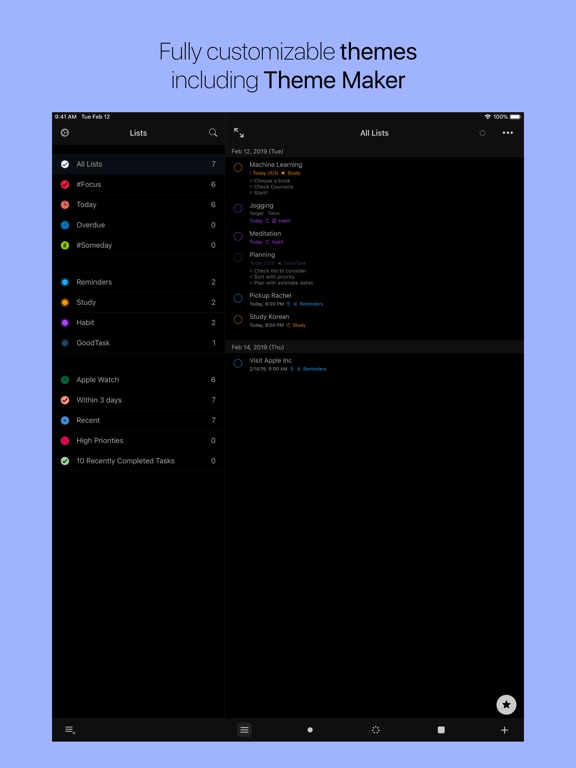Select dotted circle view in bottom bar

[x=376, y=730]
